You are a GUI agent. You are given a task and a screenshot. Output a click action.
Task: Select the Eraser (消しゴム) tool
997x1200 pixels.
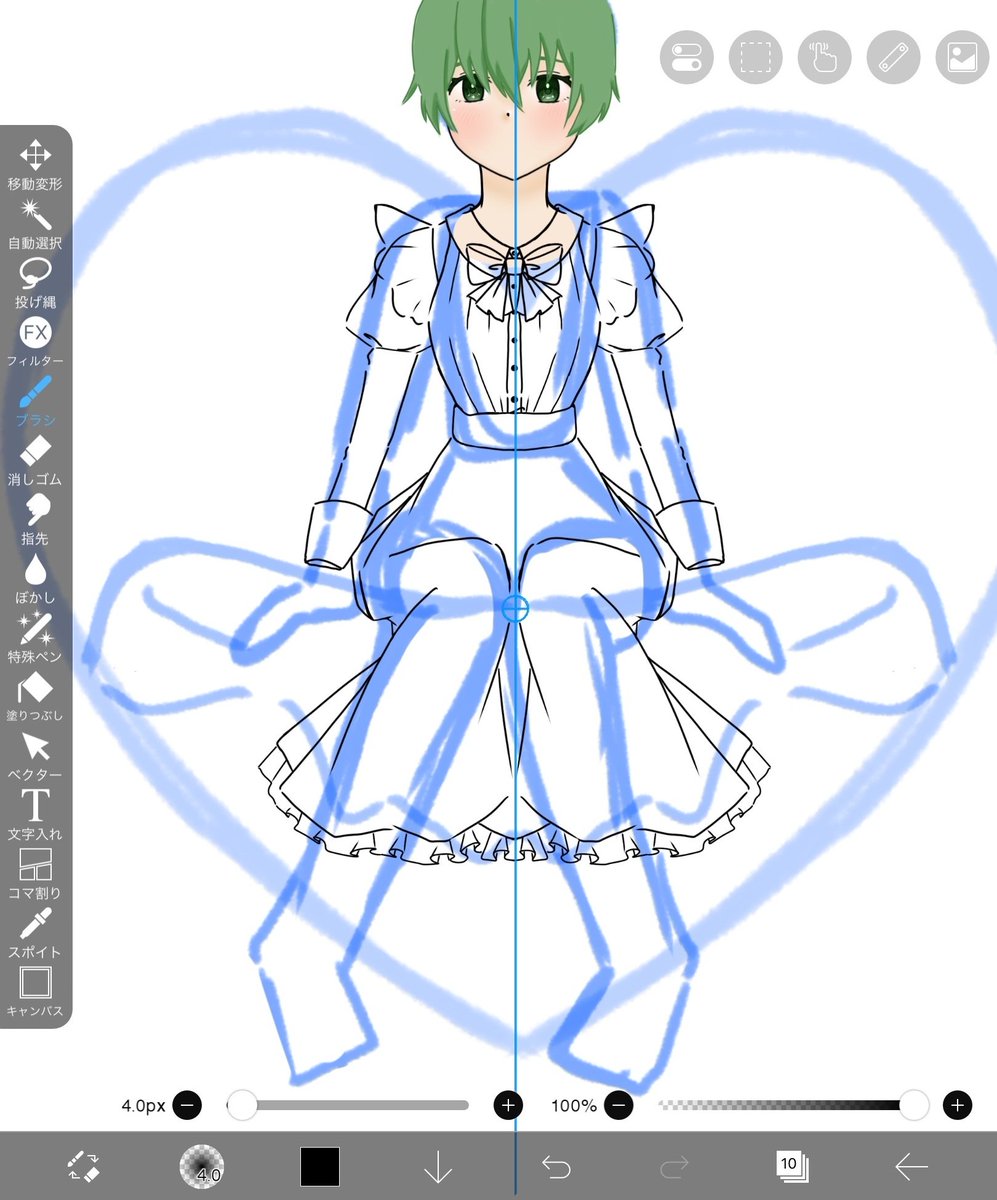[x=35, y=460]
